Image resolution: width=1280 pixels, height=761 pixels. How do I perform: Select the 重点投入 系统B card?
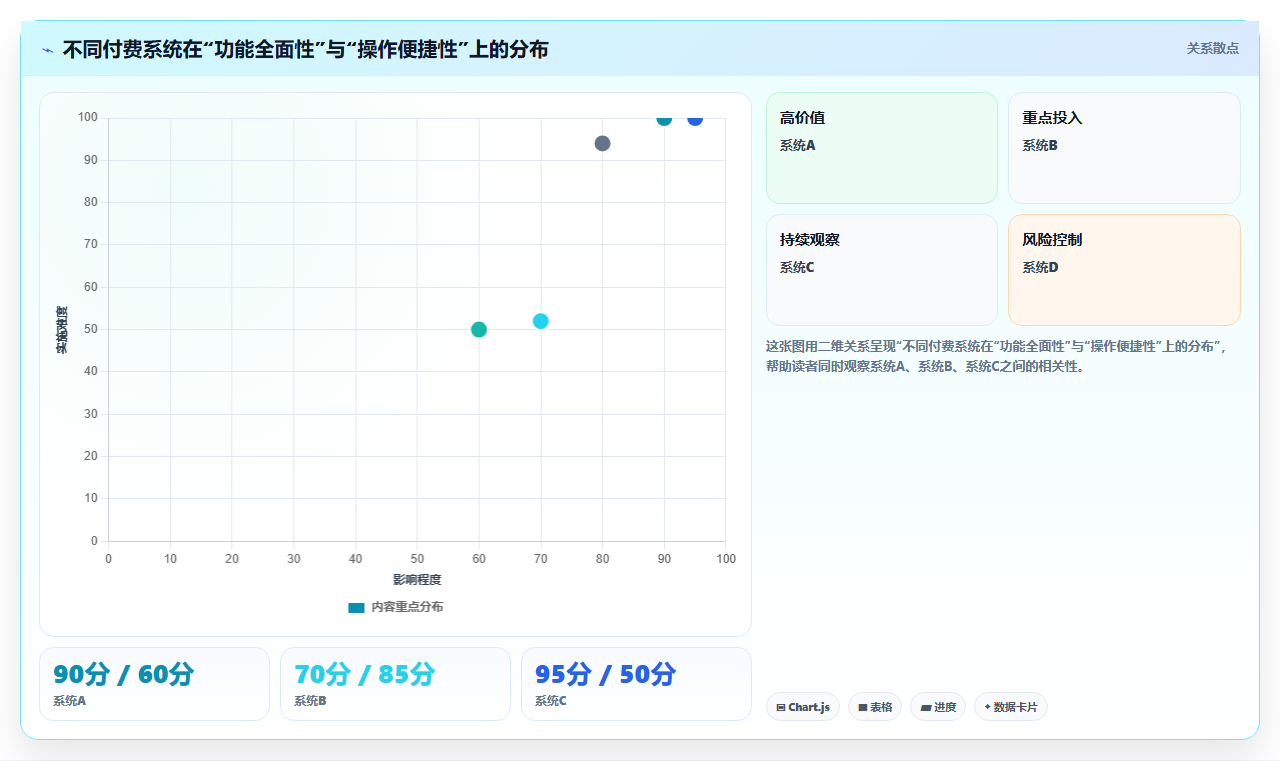pyautogui.click(x=1124, y=148)
